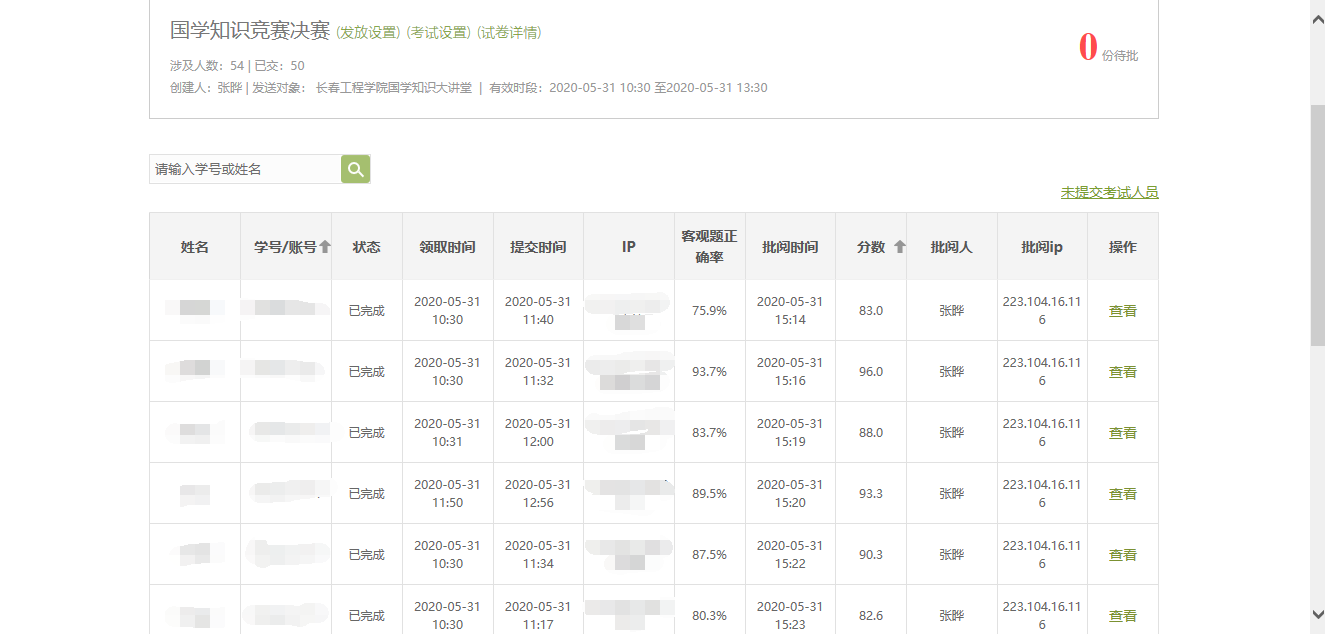View the record scored 82.6
This screenshot has width=1325, height=634.
(x=1122, y=616)
